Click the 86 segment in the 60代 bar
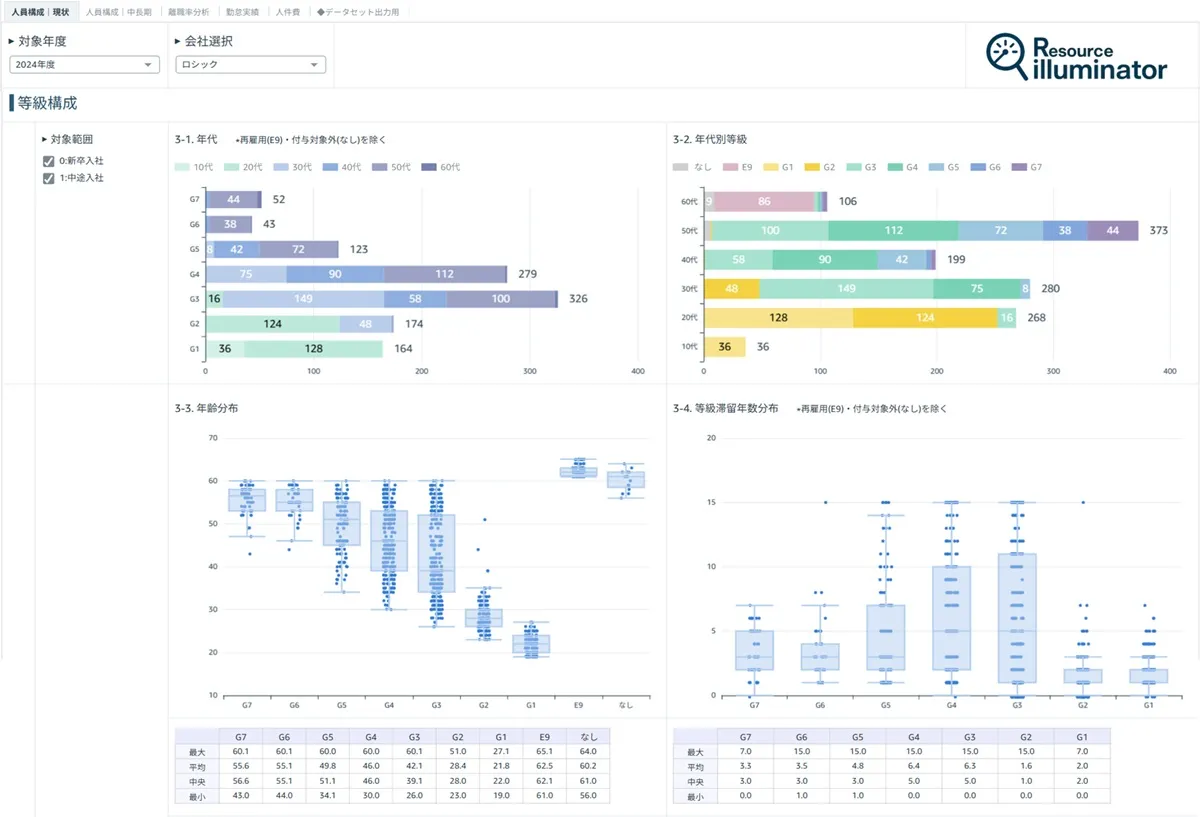This screenshot has width=1200, height=817. click(764, 201)
